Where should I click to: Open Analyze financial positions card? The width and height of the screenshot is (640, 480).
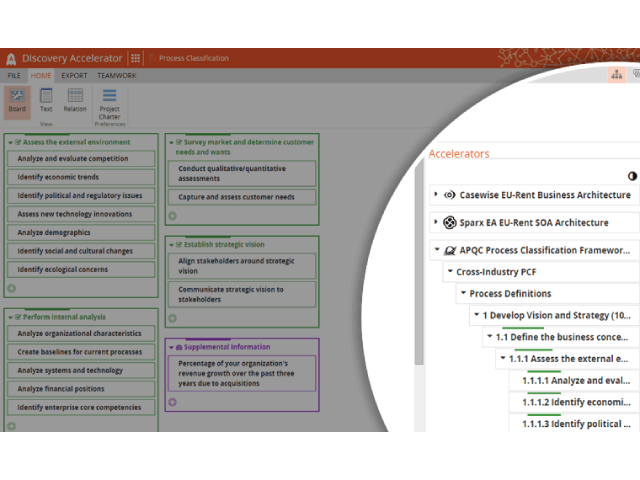81,389
